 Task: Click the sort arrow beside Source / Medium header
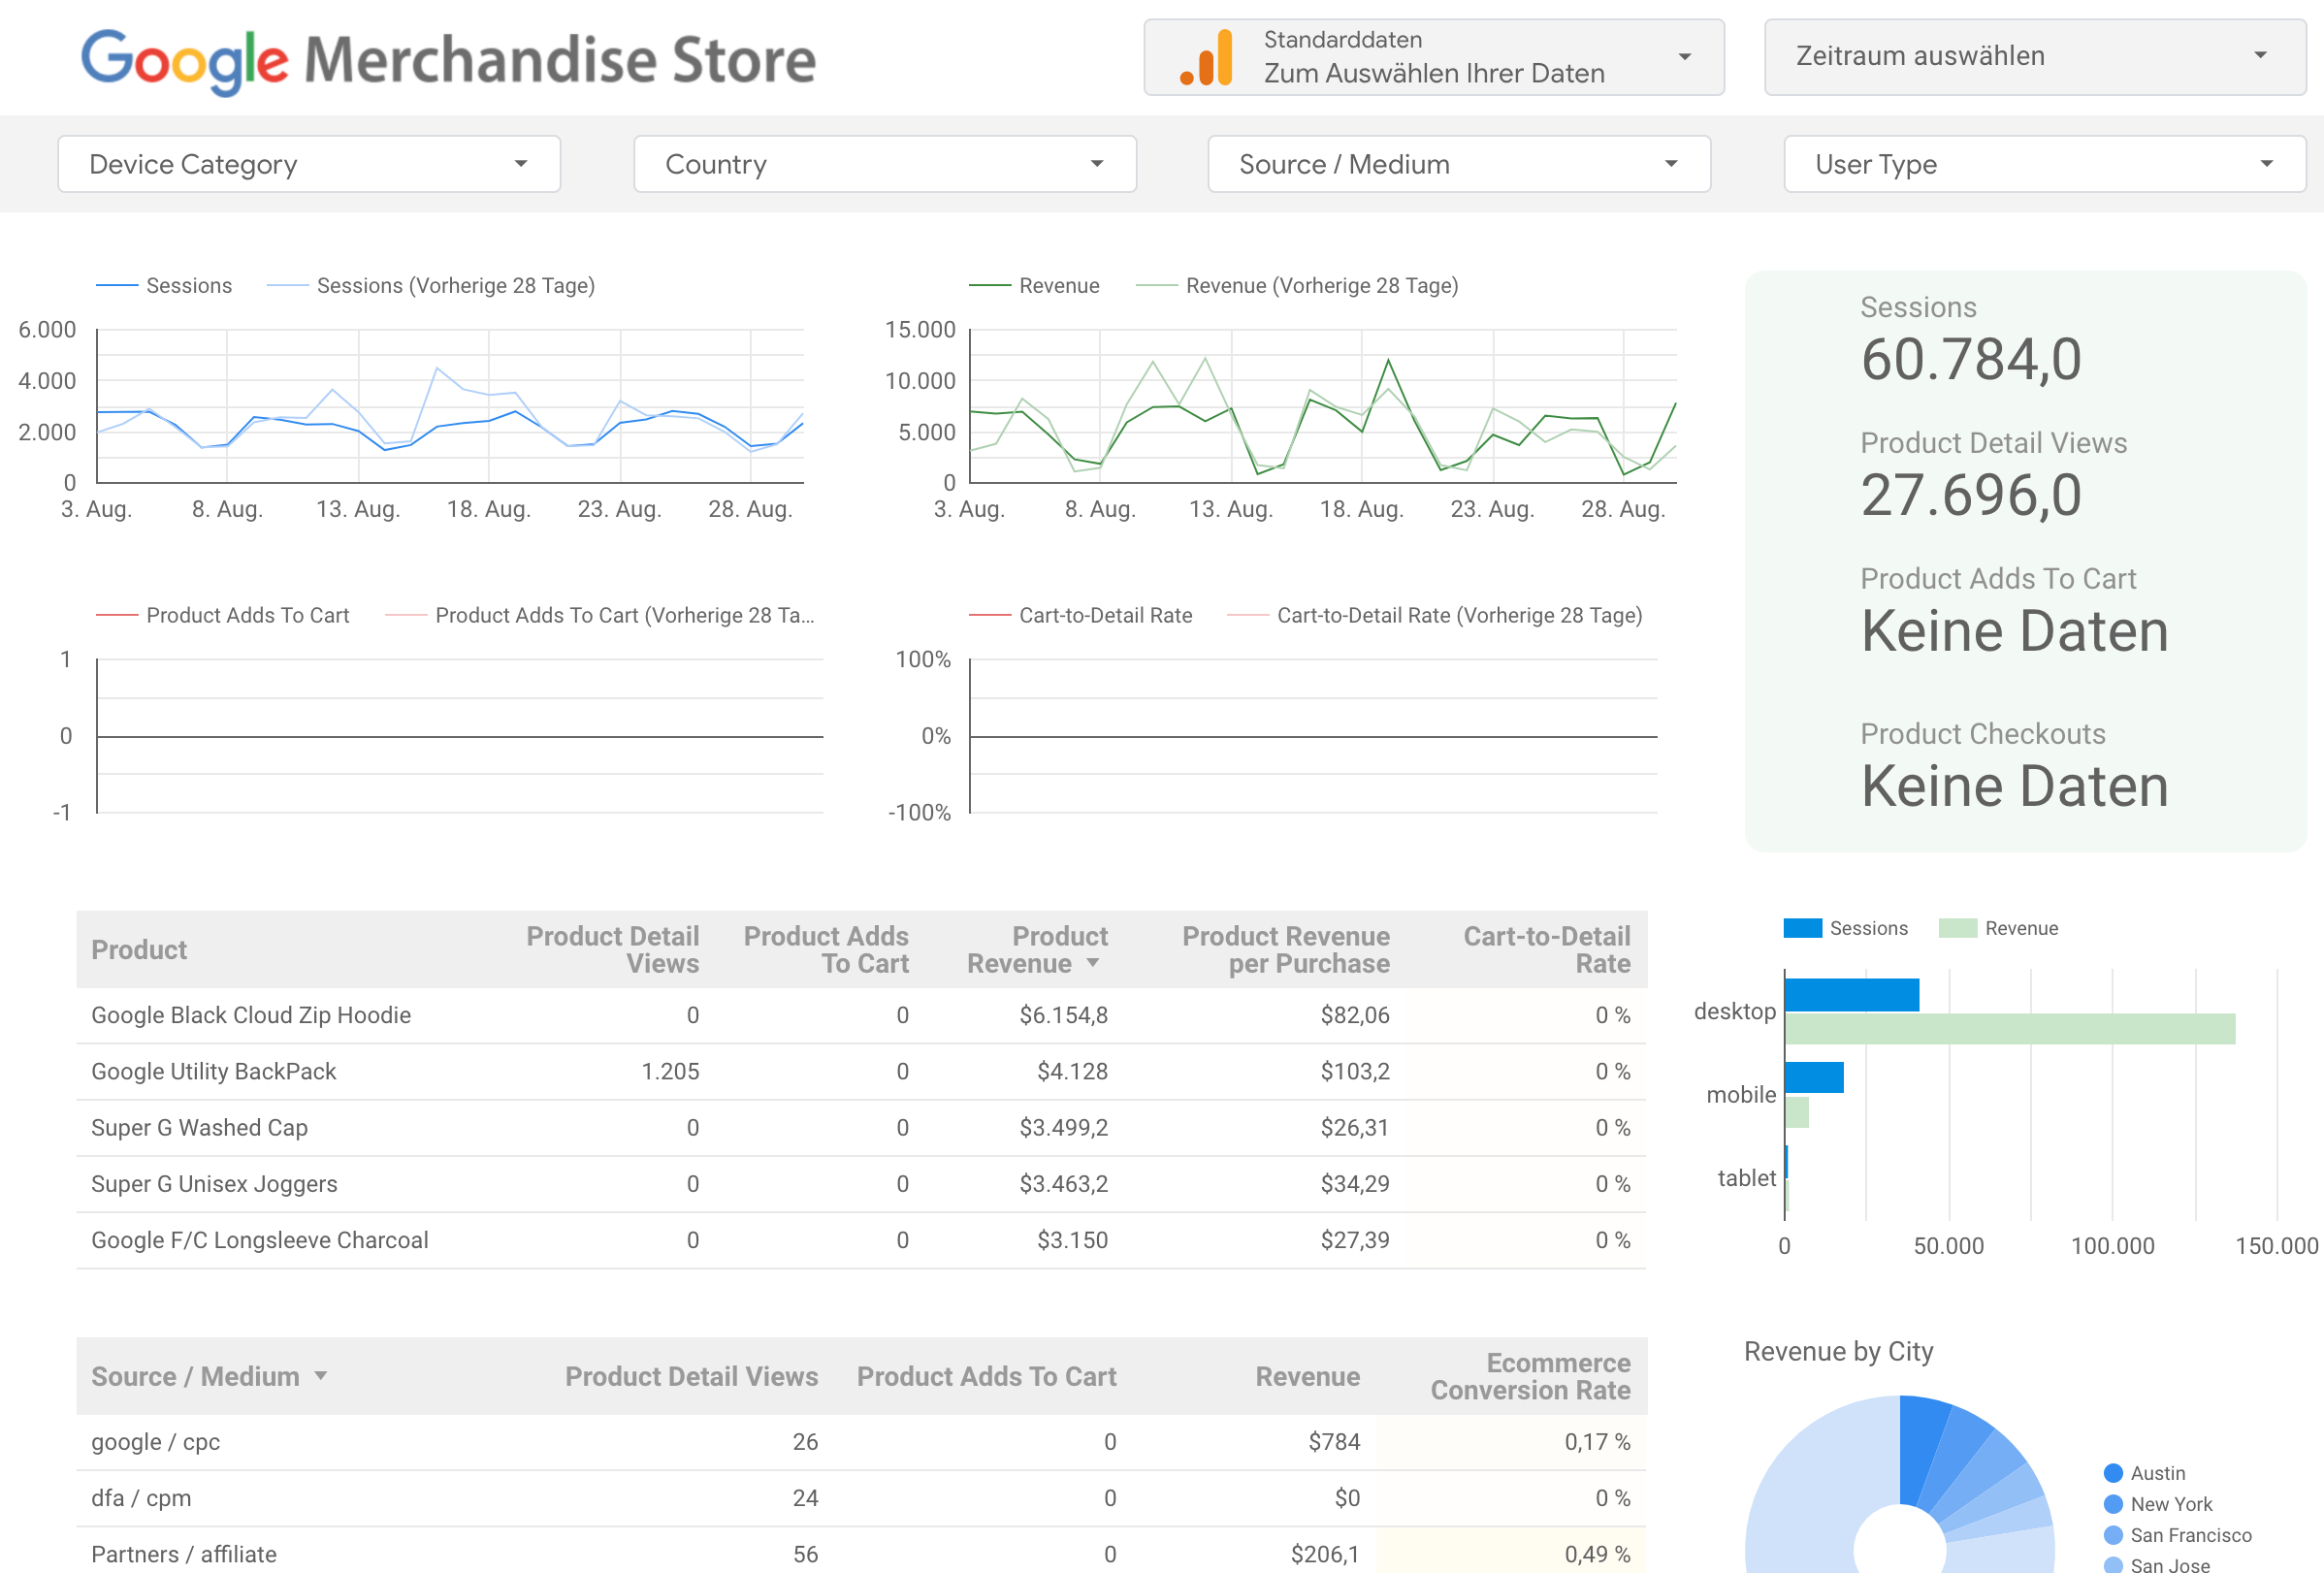[x=320, y=1376]
